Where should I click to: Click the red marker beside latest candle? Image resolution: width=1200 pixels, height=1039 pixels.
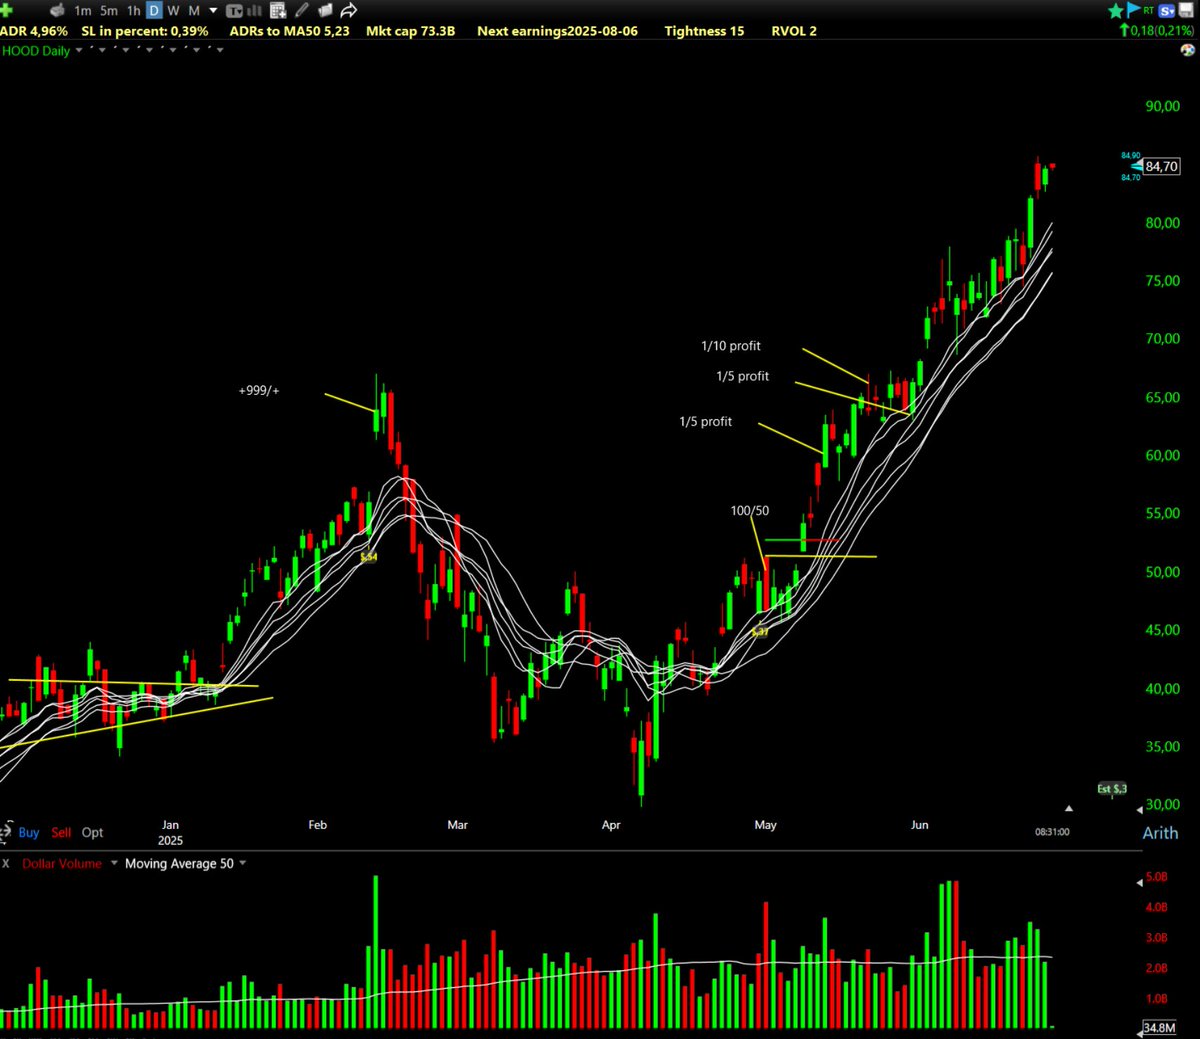click(1052, 166)
